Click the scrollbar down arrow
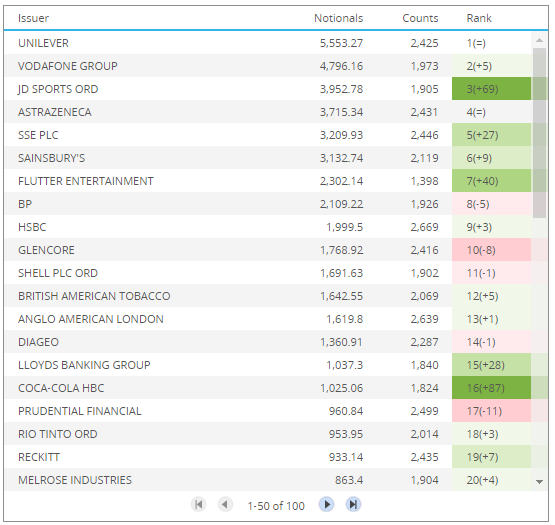 pos(539,481)
